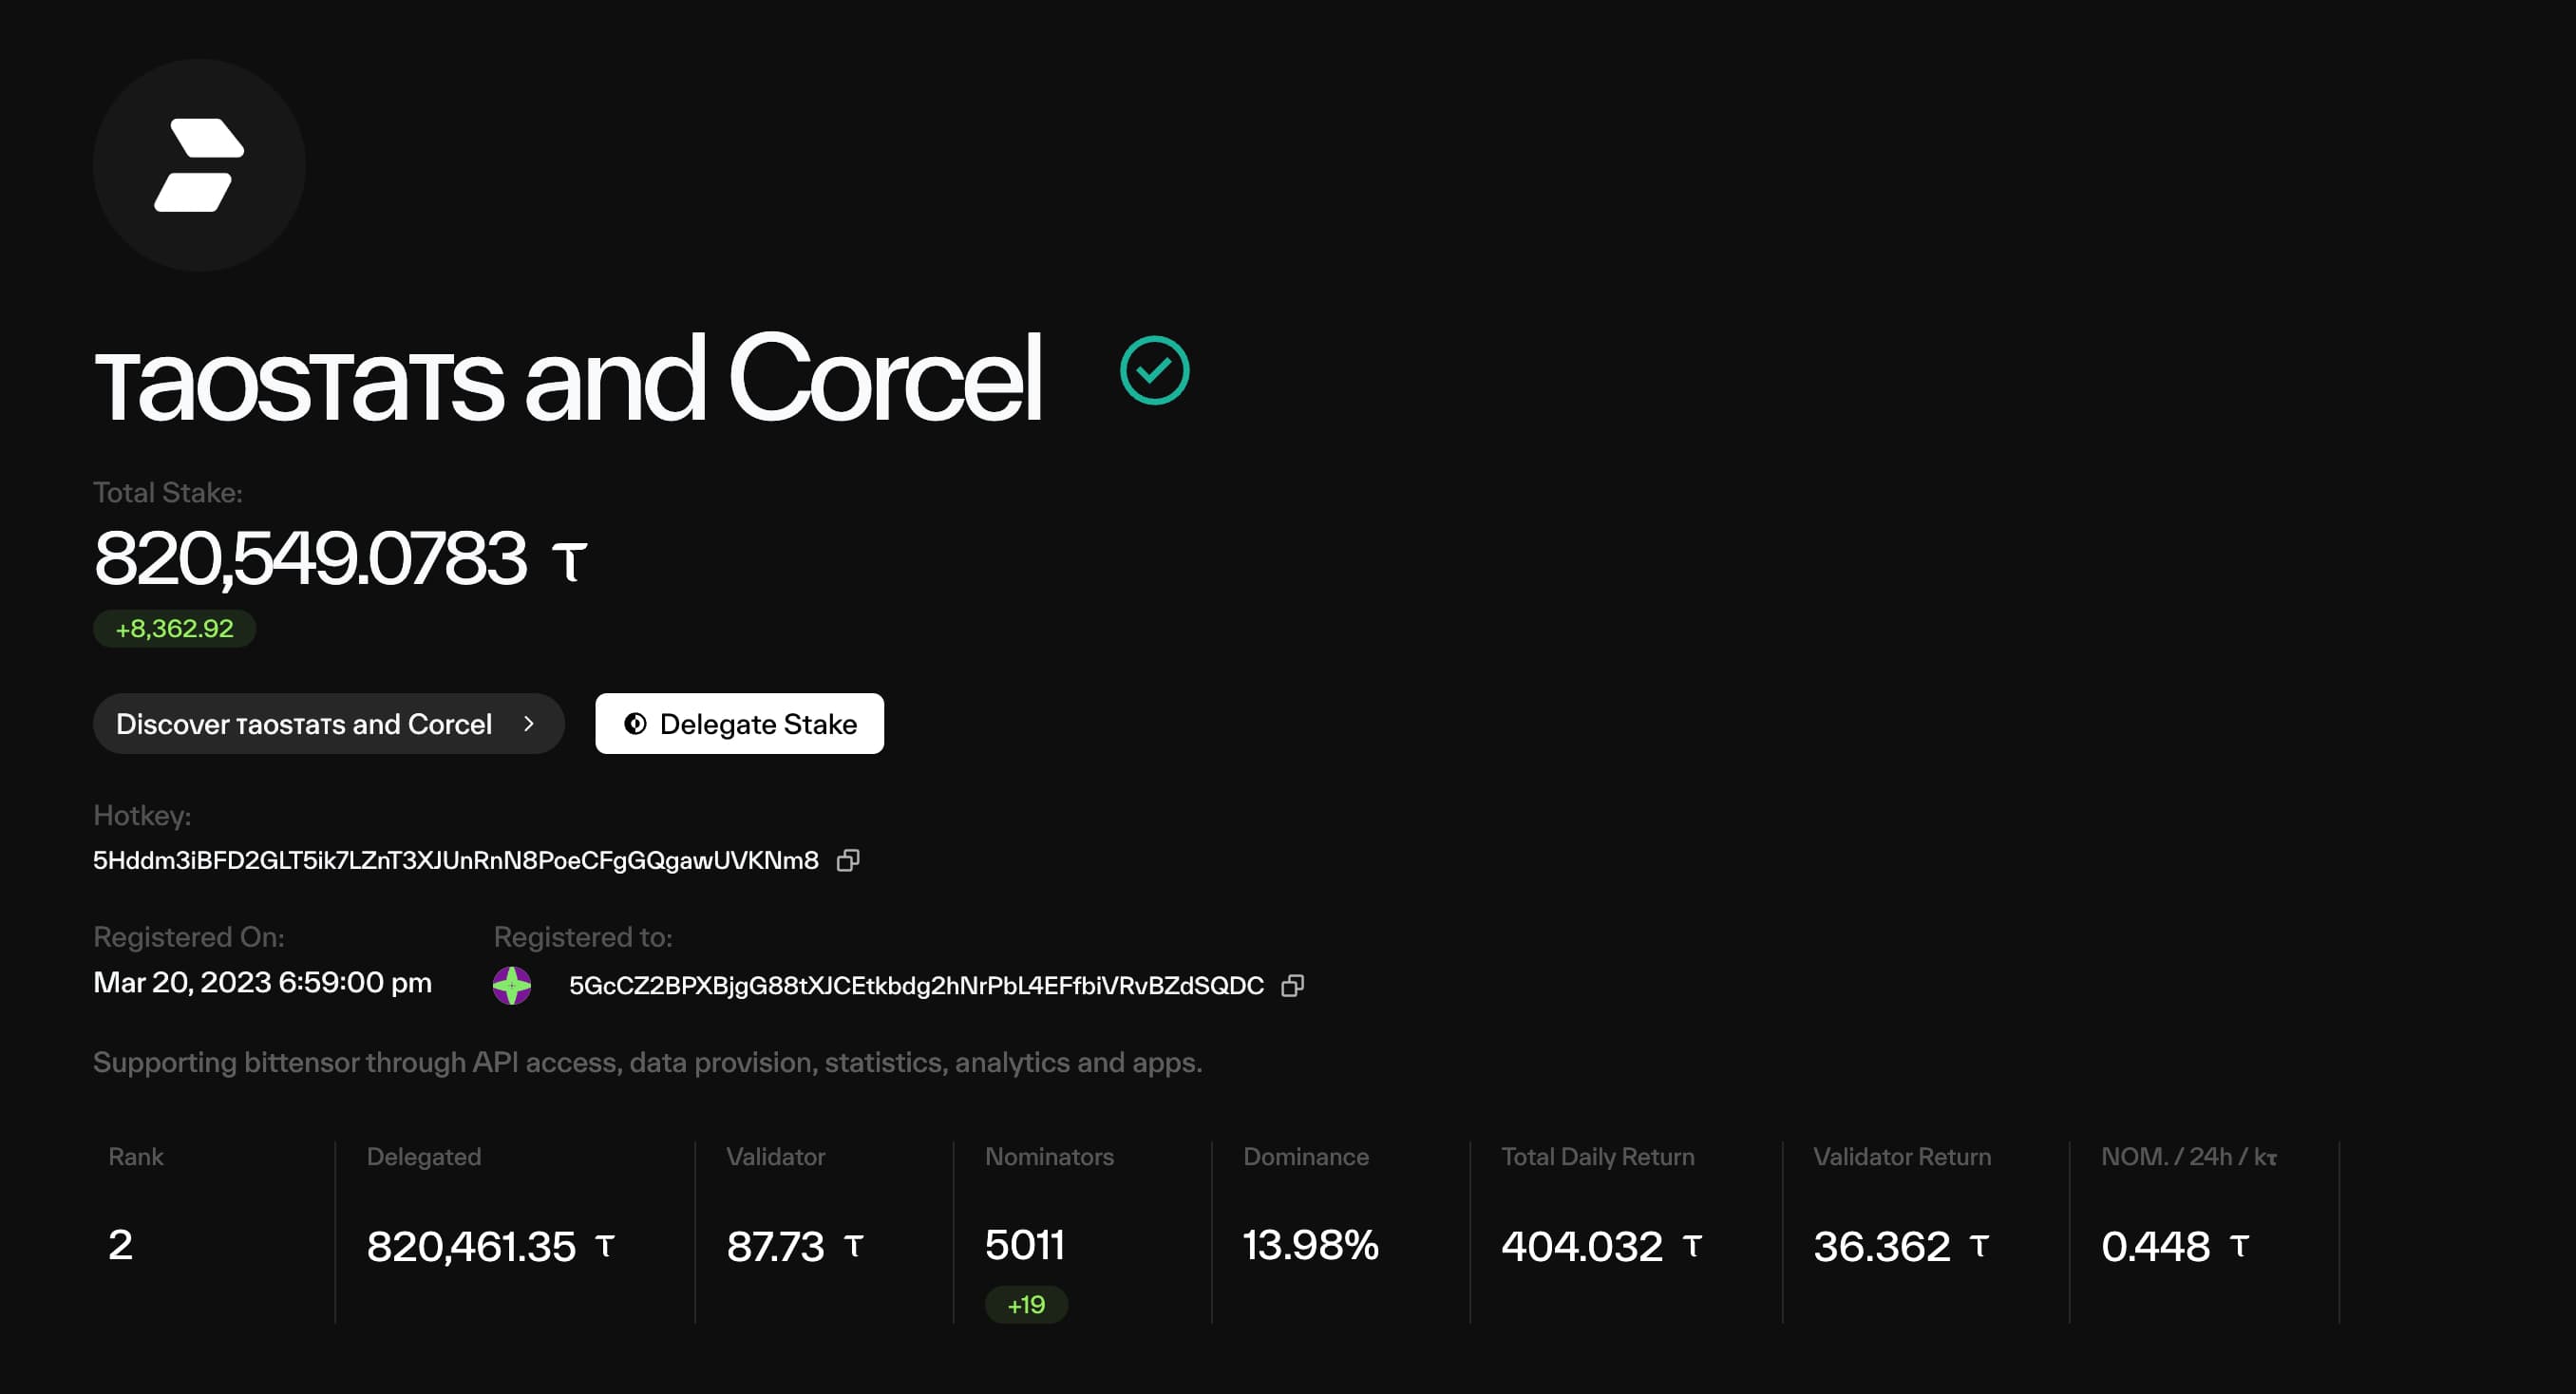Screen dimensions: 2576x1394
Task: Click the tao symbol next to Total Stake
Action: [570, 561]
